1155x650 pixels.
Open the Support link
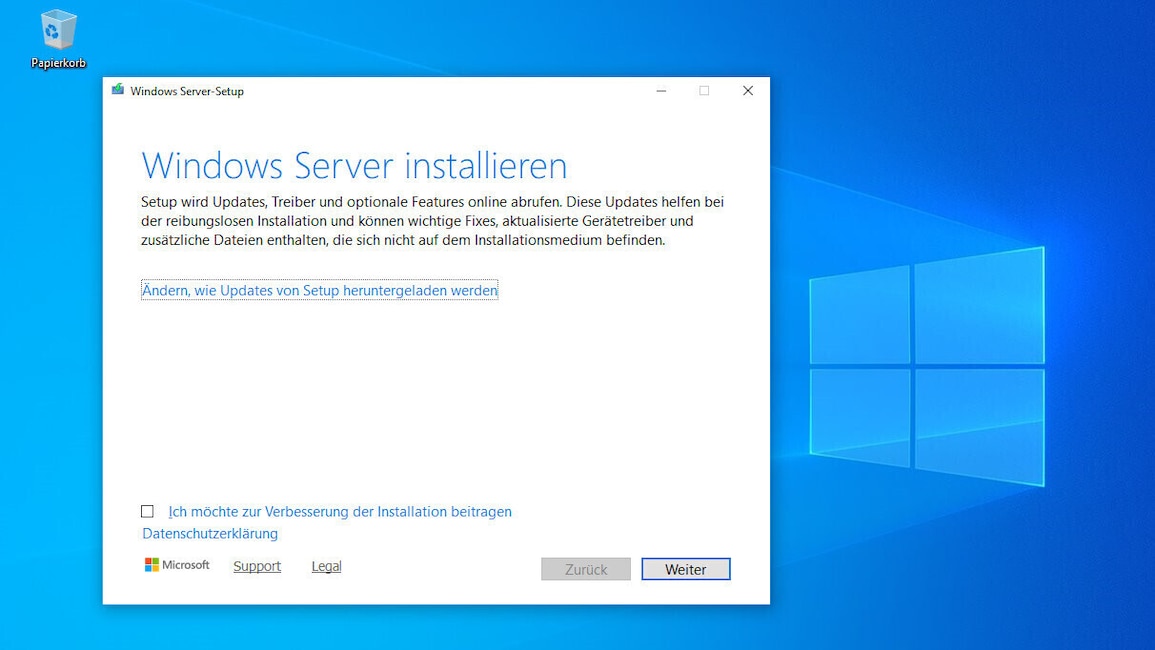tap(257, 566)
